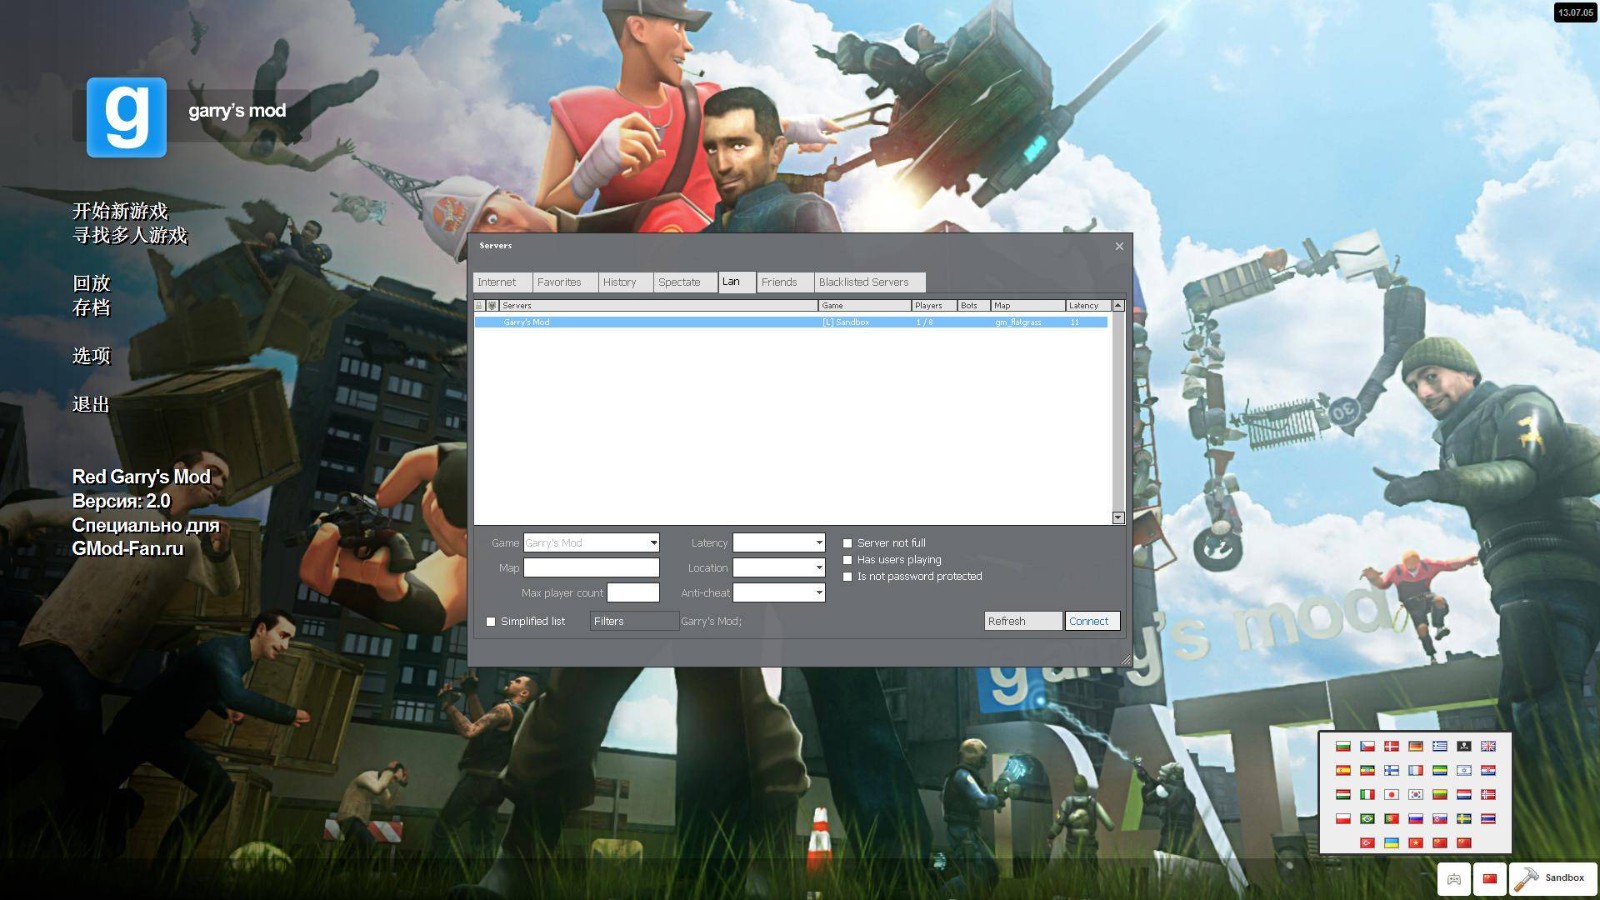This screenshot has width=1600, height=900.
Task: Select the Greek flag language
Action: (1440, 746)
